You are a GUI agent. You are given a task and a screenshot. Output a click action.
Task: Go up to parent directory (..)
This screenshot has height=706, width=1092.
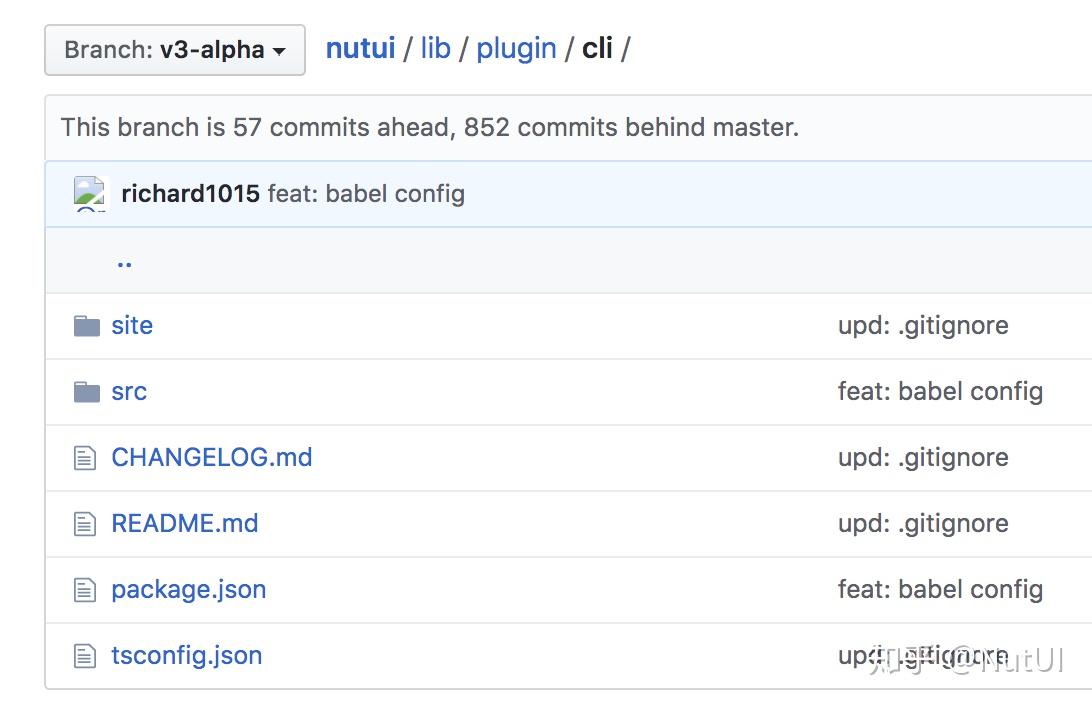[x=124, y=261]
